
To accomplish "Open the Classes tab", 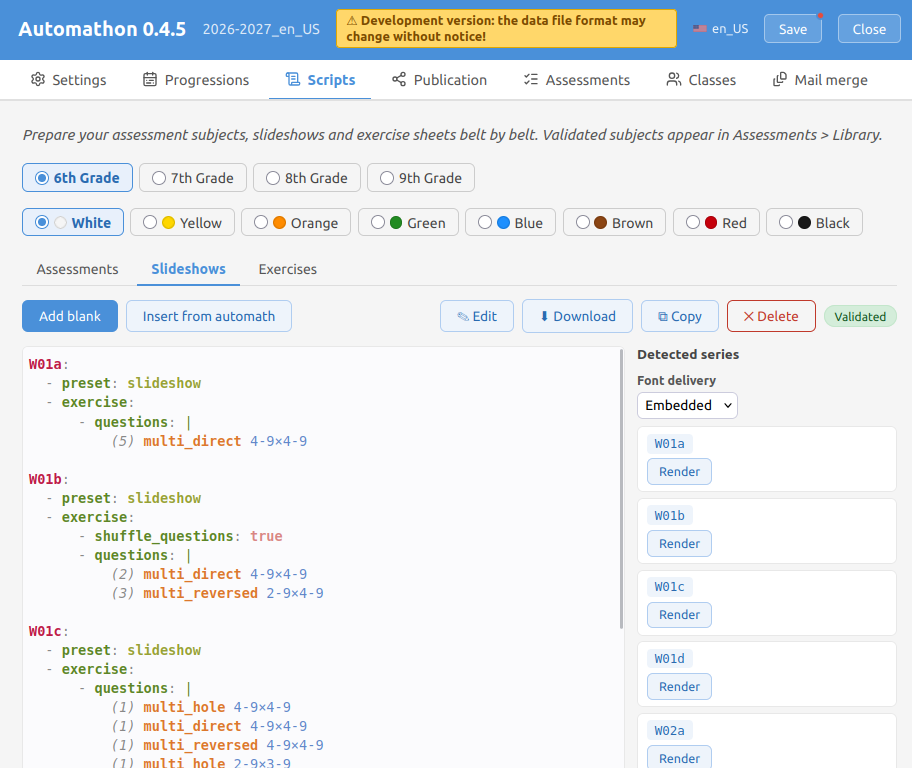I will point(701,80).
